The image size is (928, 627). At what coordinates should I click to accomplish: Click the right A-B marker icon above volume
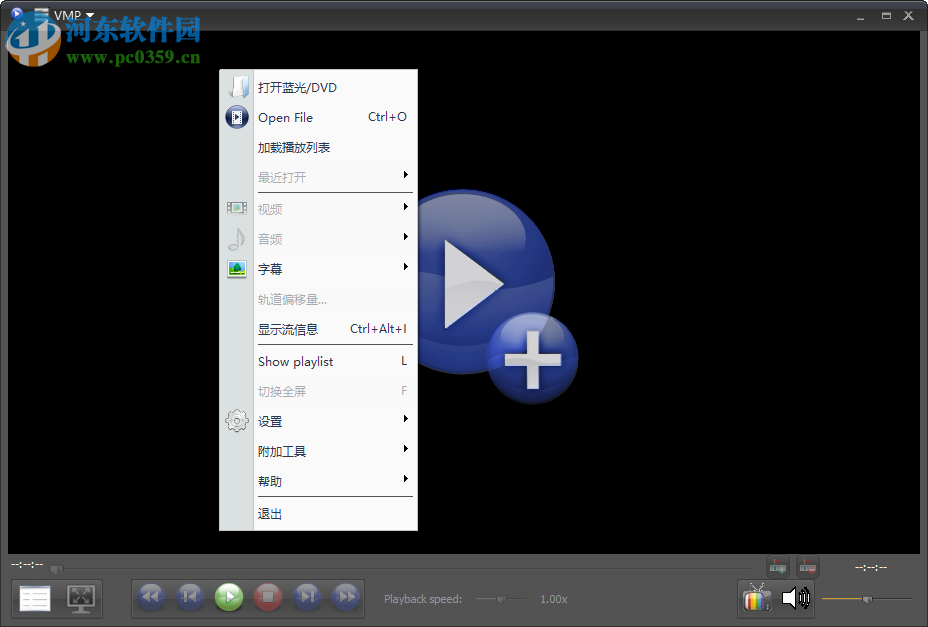[x=807, y=566]
